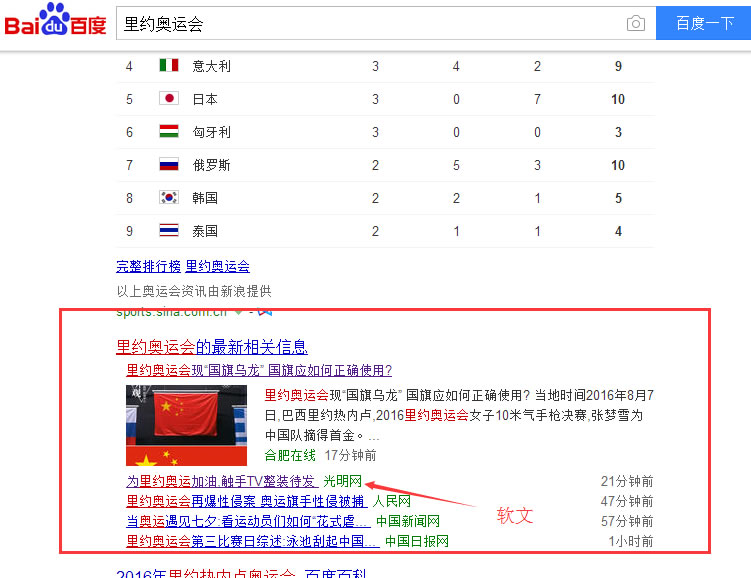The height and width of the screenshot is (578, 751).
Task: Open the 完整排行榜 link
Action: [148, 266]
